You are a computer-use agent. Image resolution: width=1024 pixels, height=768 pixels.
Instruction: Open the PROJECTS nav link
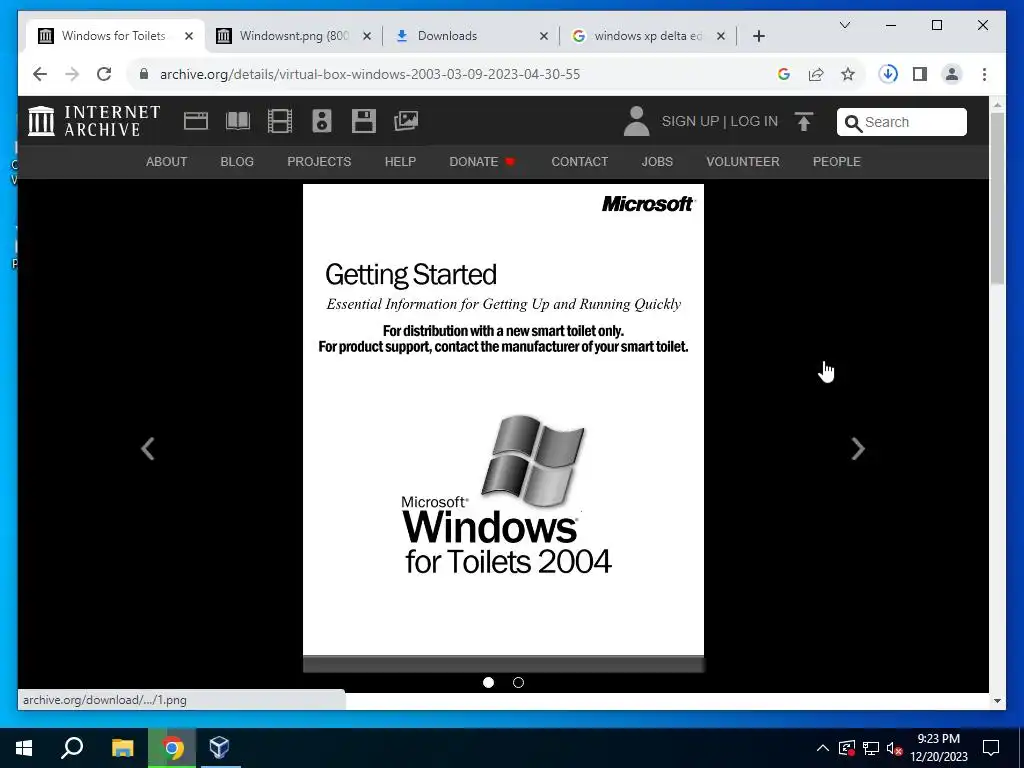click(319, 161)
